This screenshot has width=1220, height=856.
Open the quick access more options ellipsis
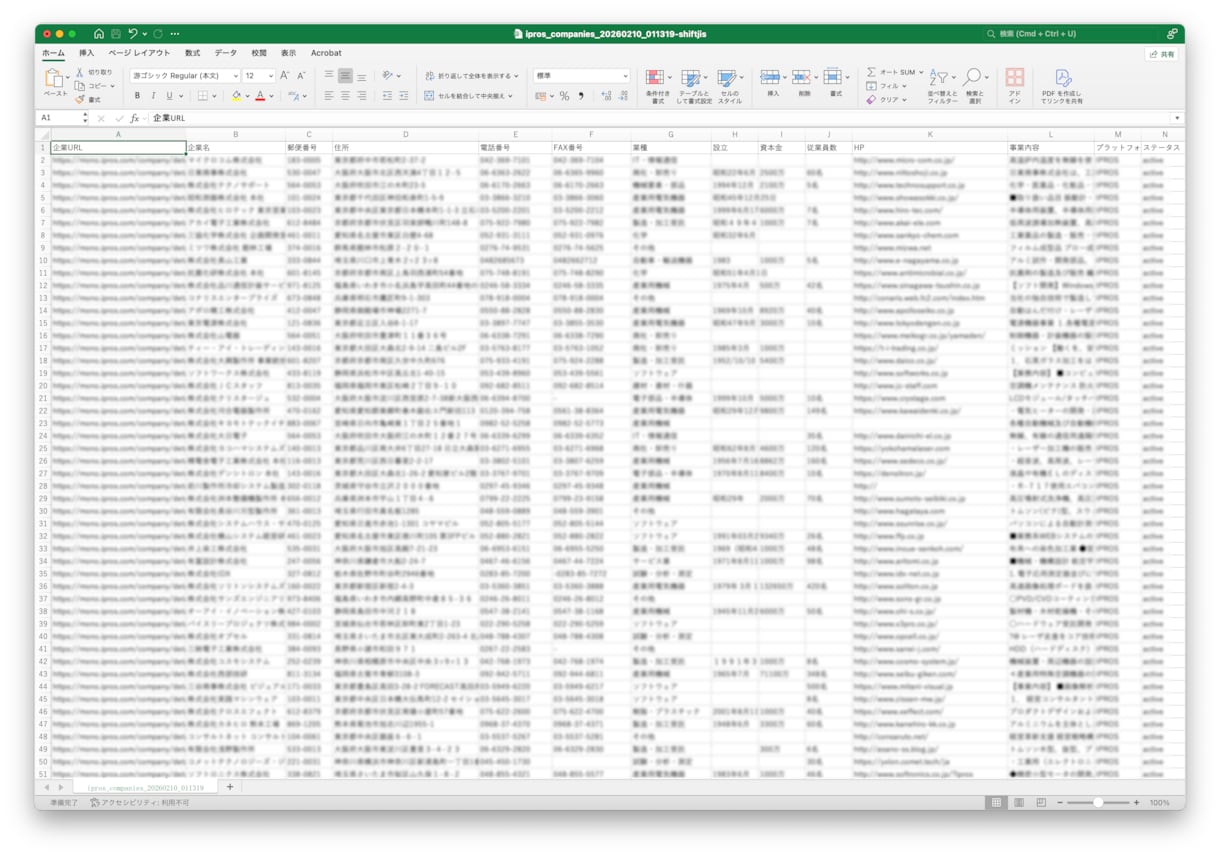(176, 34)
